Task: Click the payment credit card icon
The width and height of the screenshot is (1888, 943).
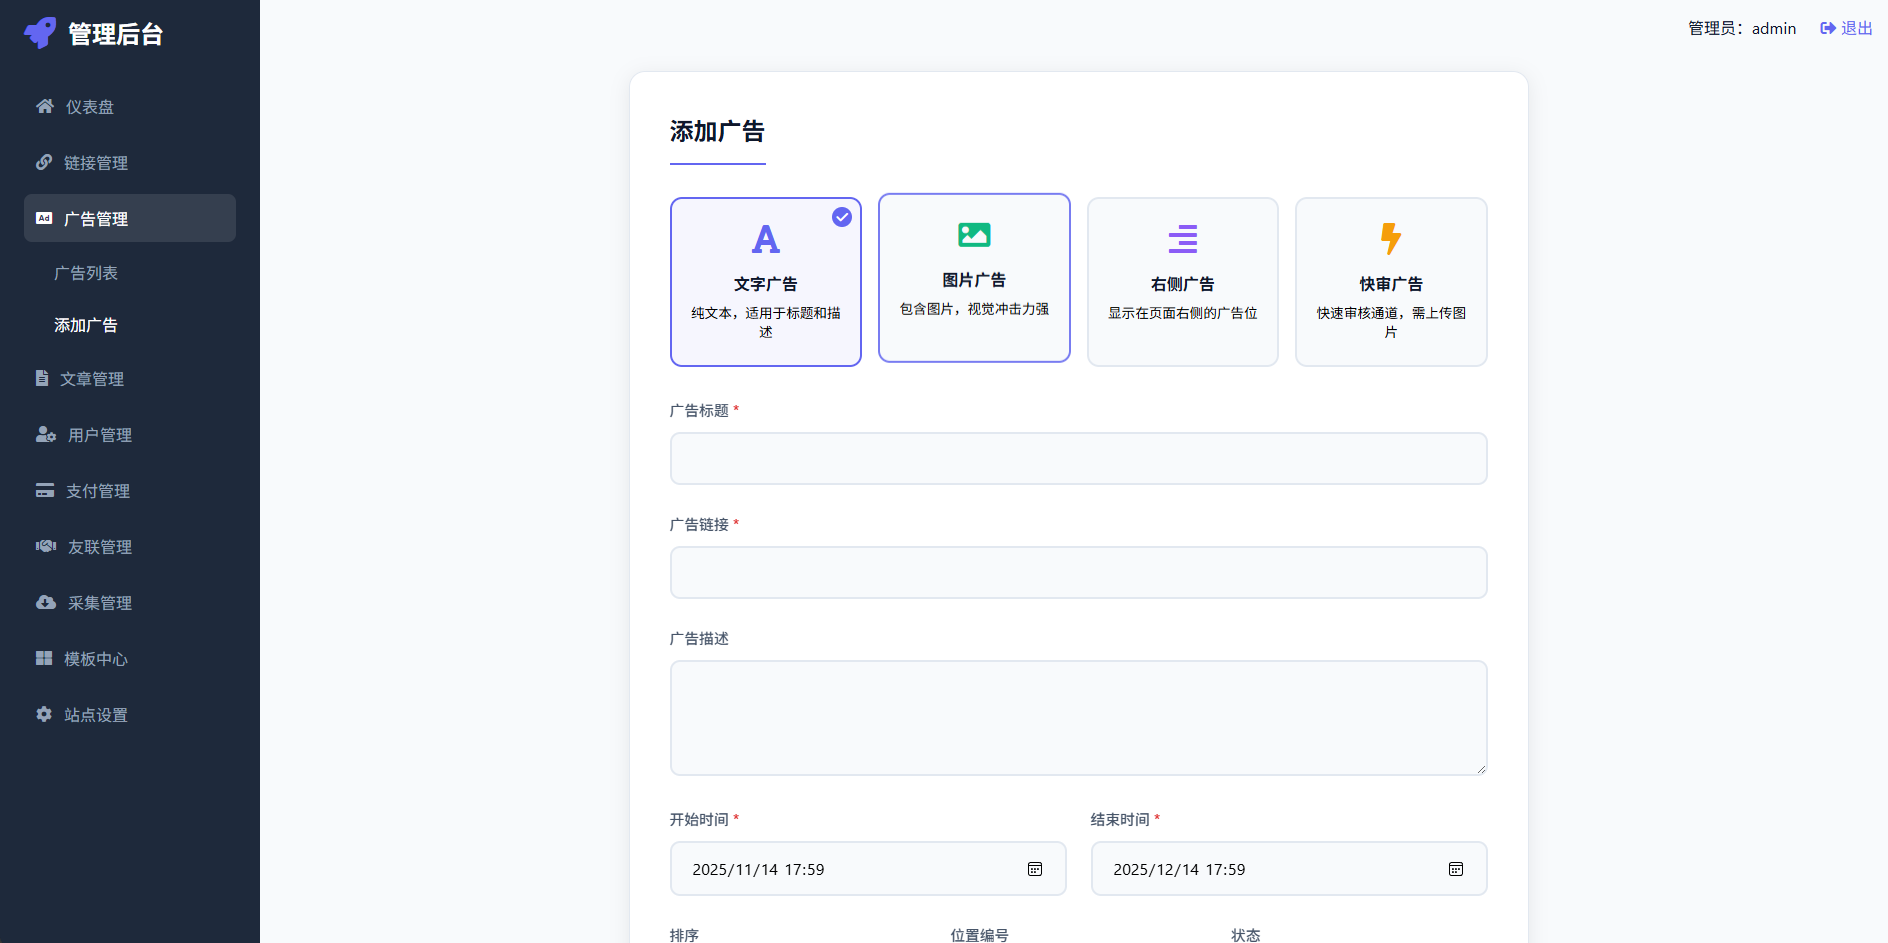Action: [45, 490]
